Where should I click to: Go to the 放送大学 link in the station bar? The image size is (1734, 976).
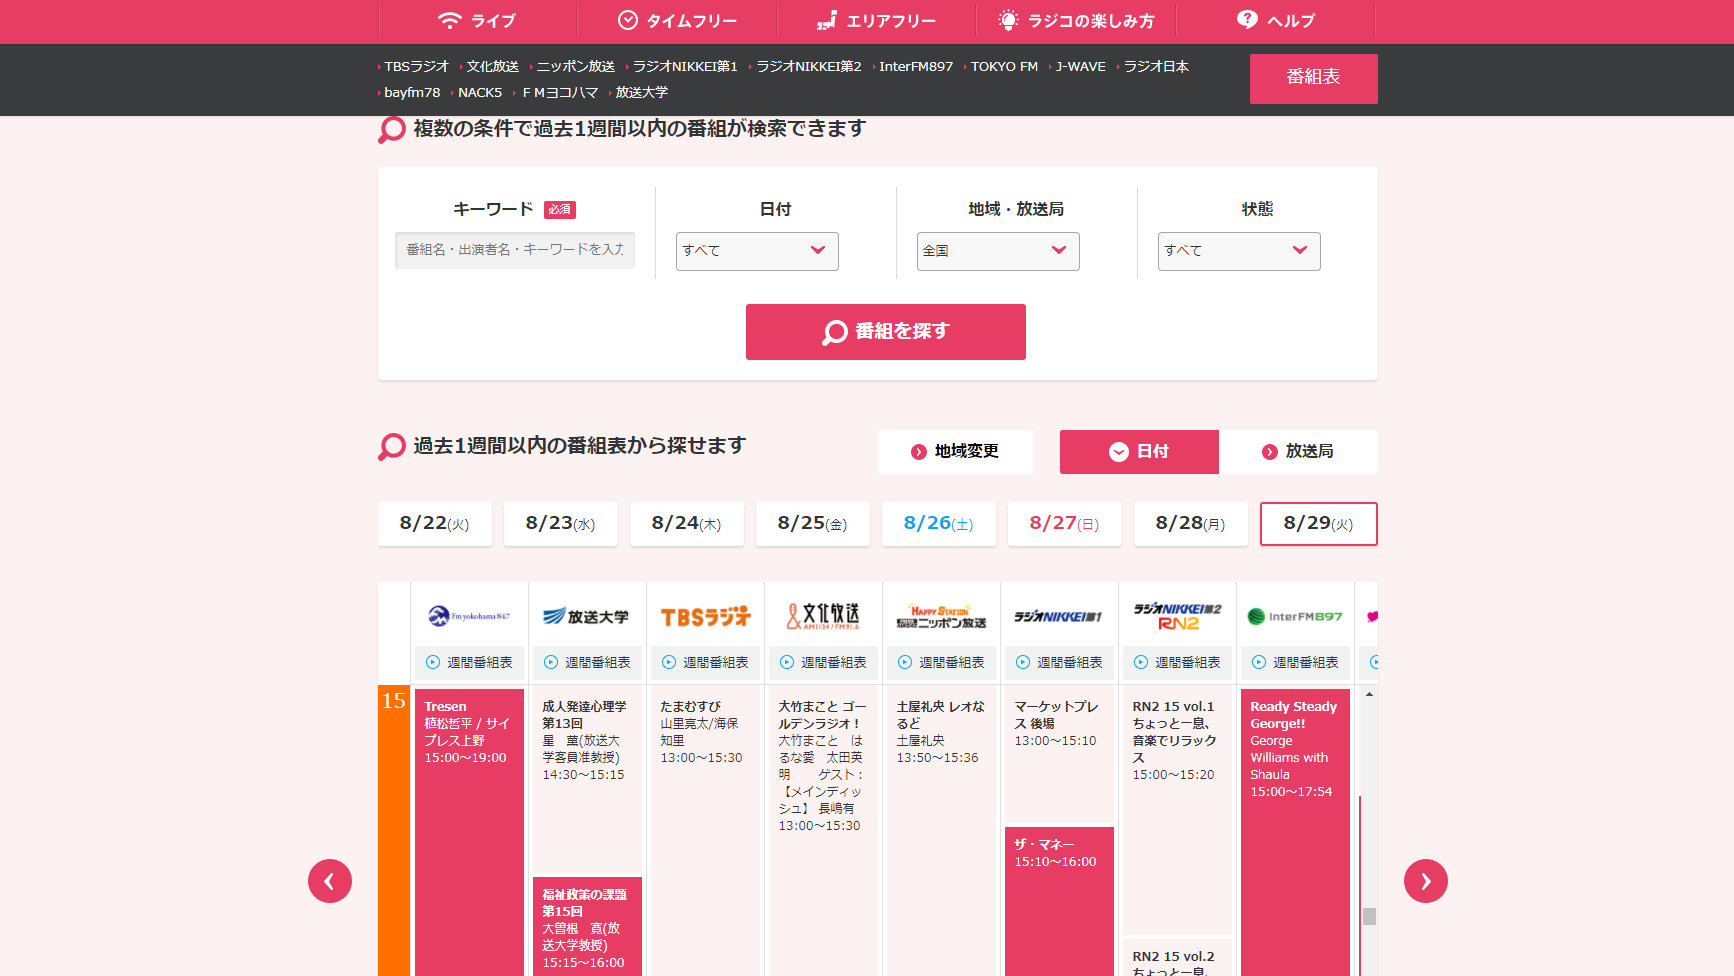(x=640, y=92)
